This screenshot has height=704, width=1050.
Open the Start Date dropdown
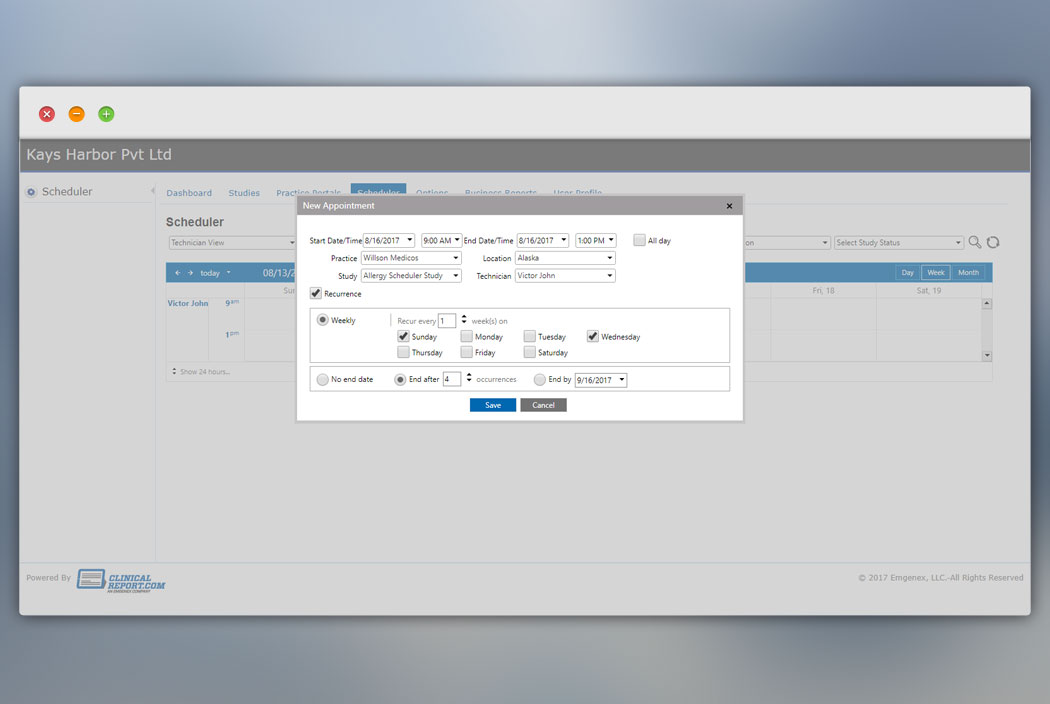point(410,240)
